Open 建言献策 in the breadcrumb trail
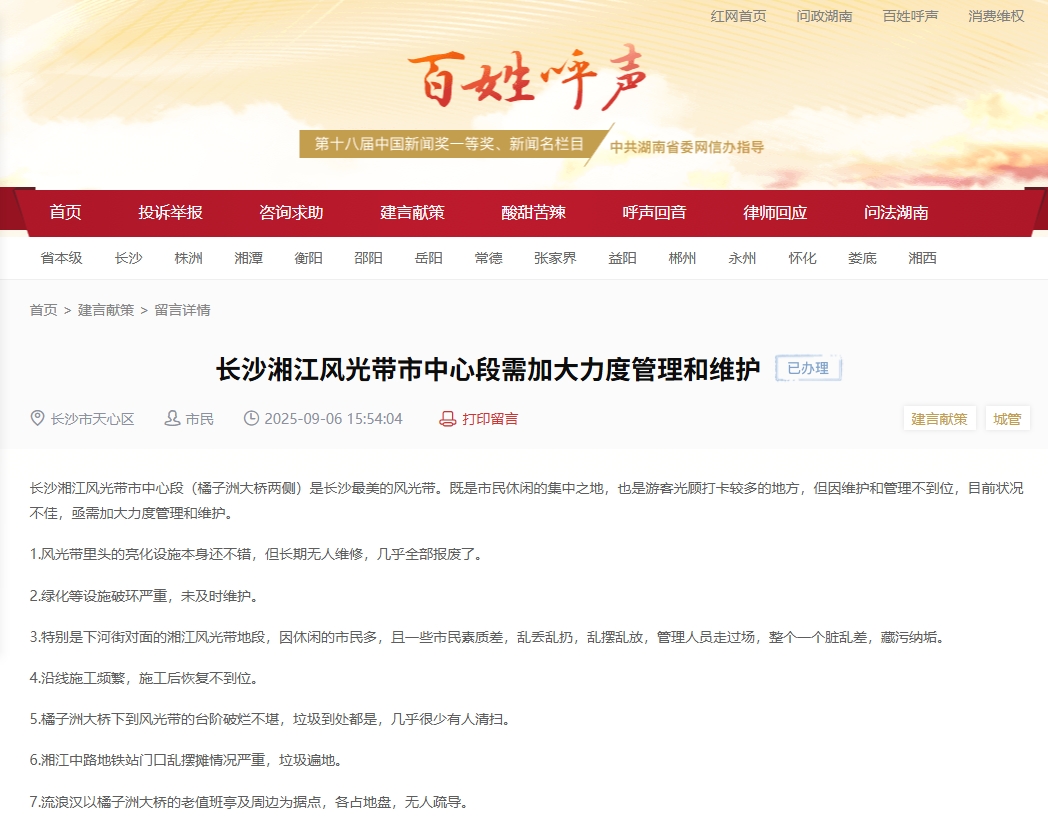 (106, 309)
